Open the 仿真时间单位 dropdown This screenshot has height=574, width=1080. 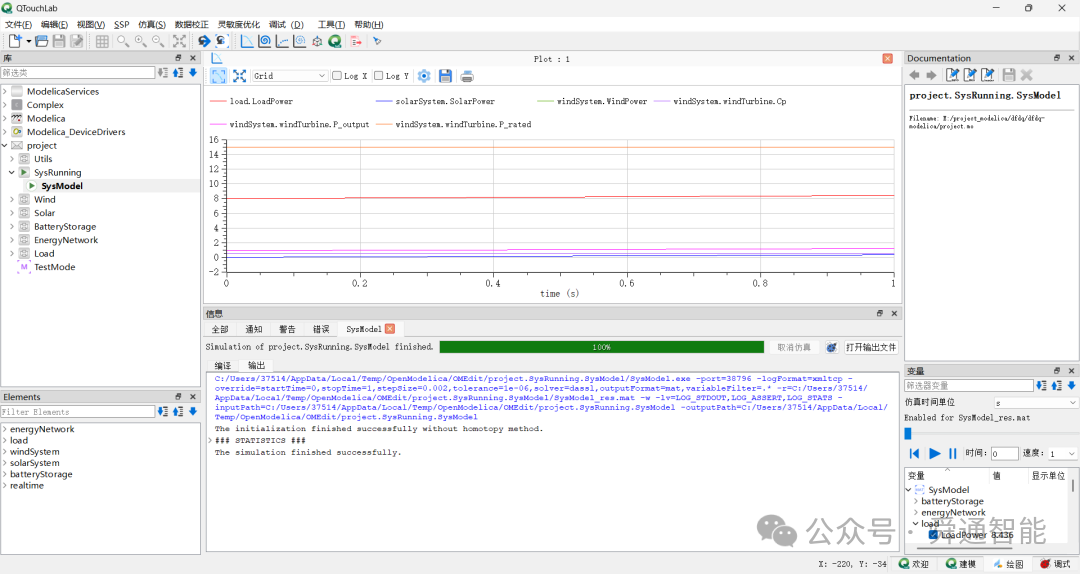[x=1035, y=402]
